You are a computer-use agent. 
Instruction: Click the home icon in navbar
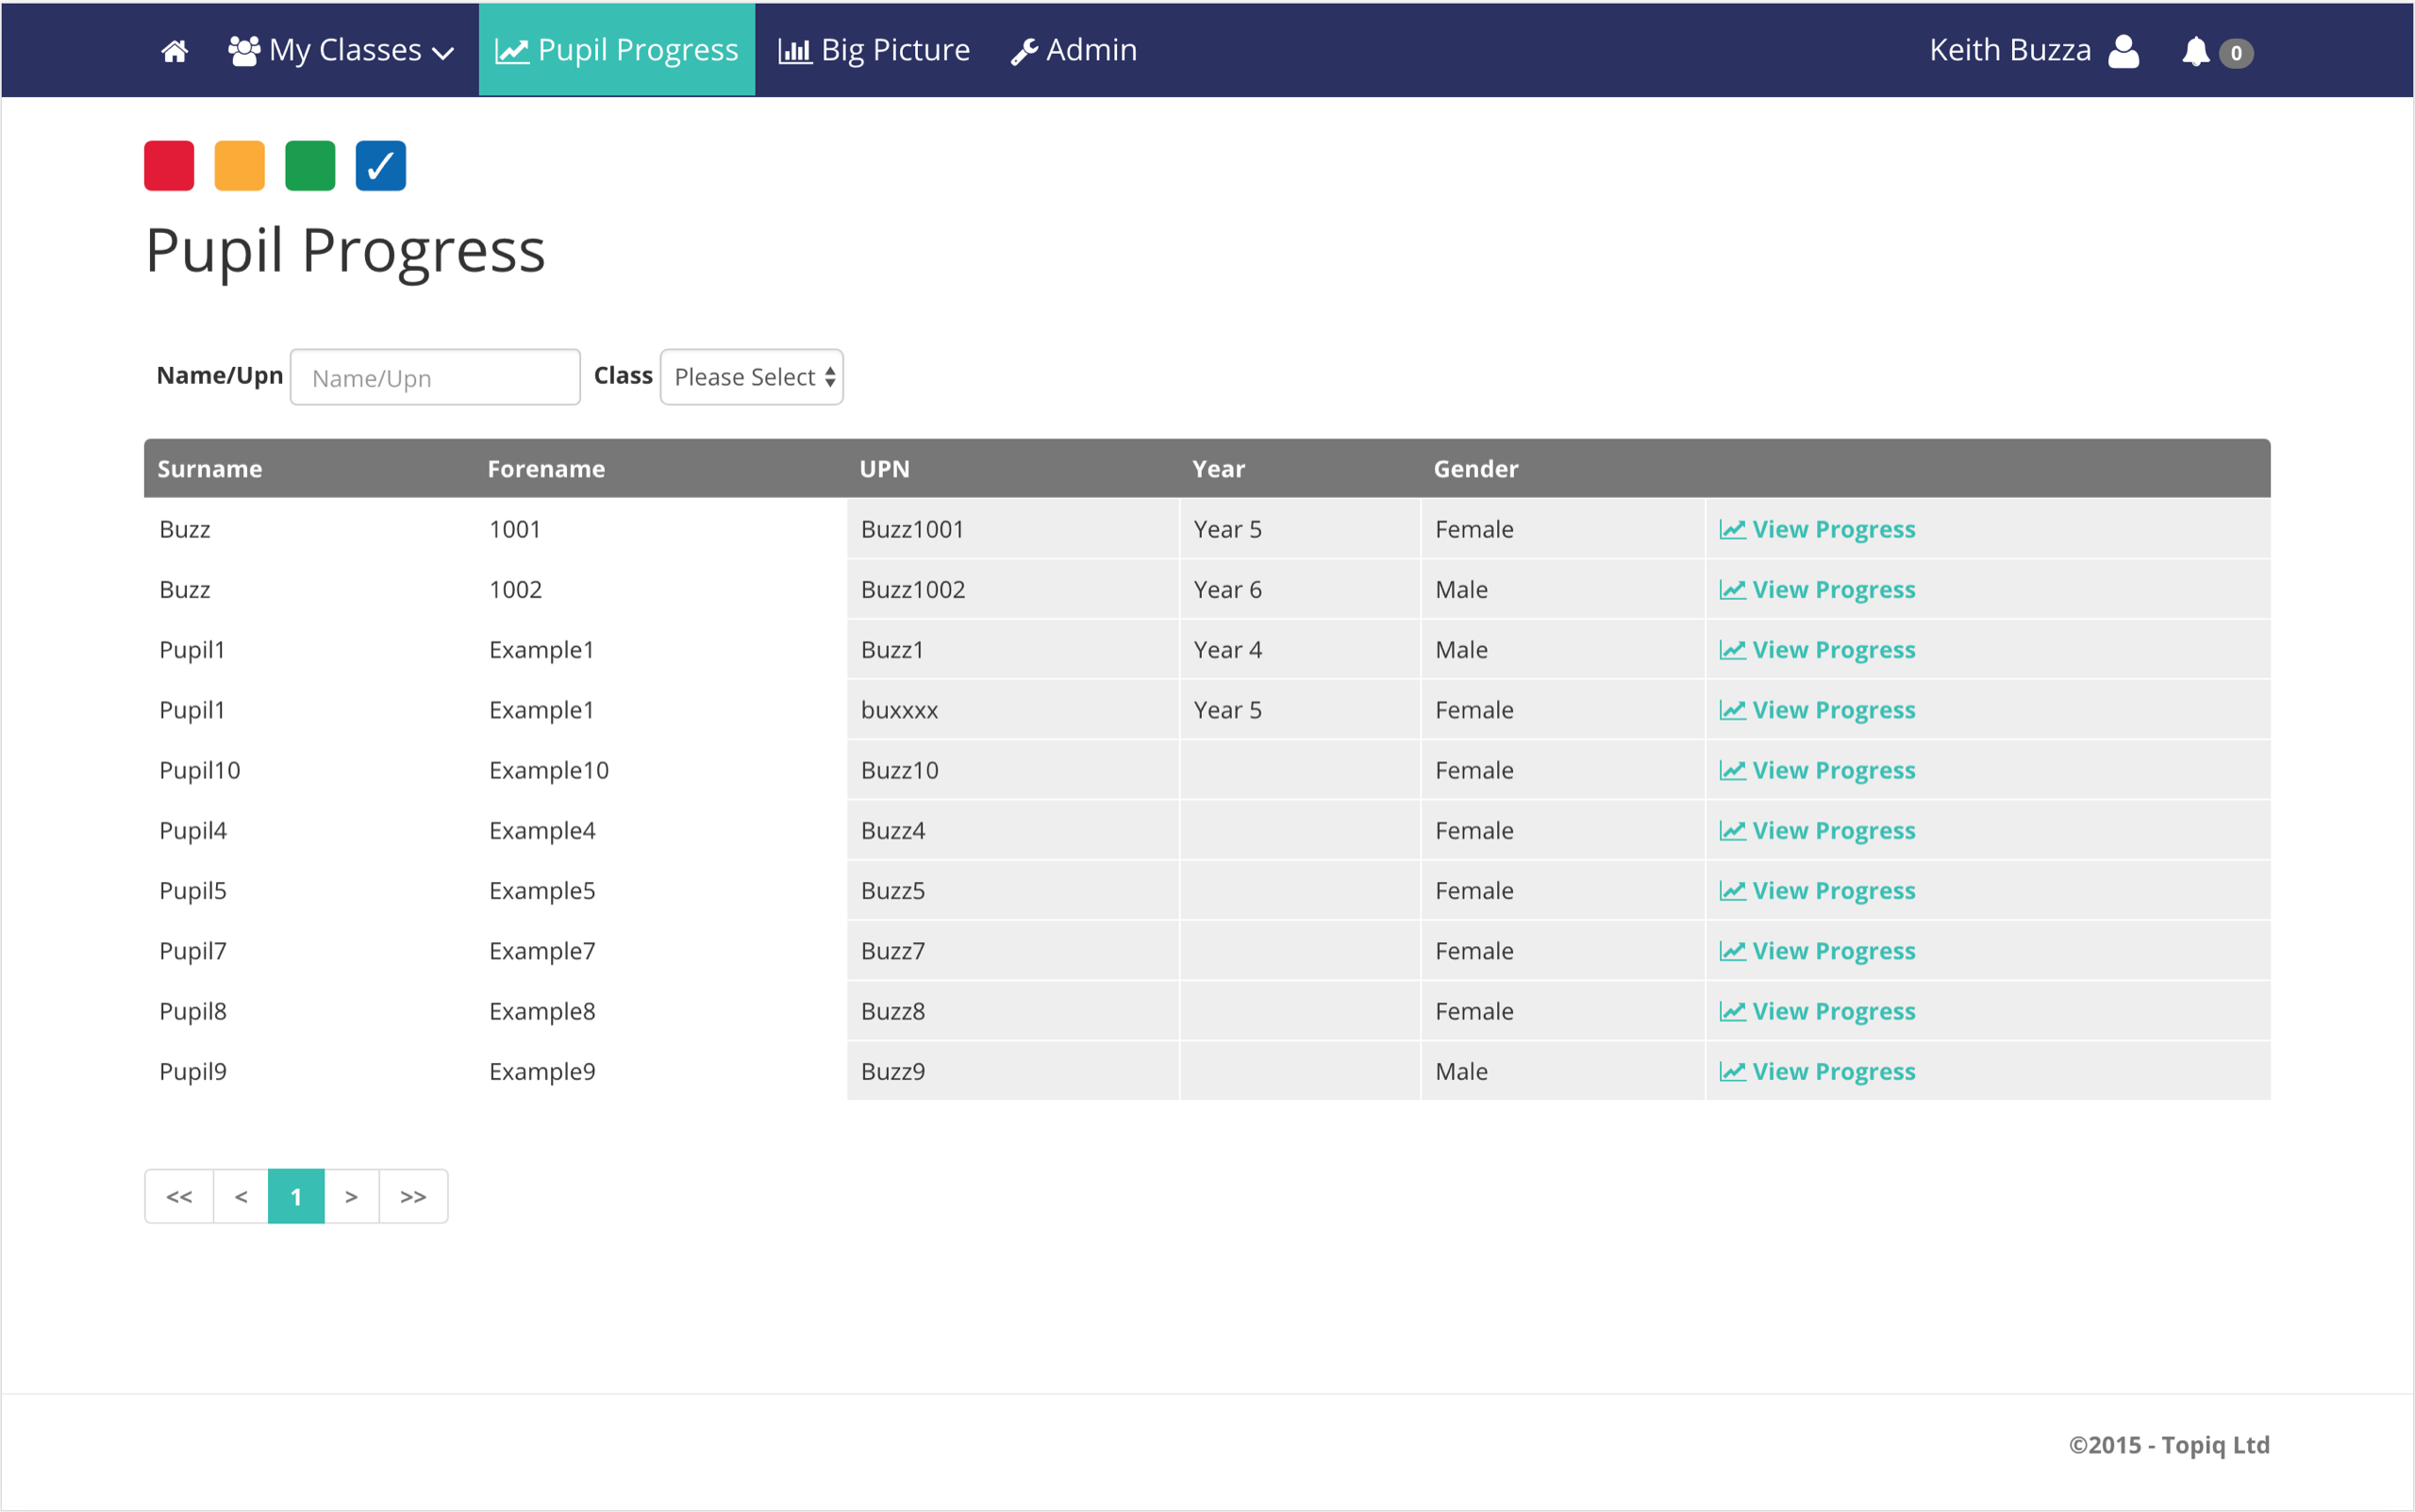(x=175, y=51)
